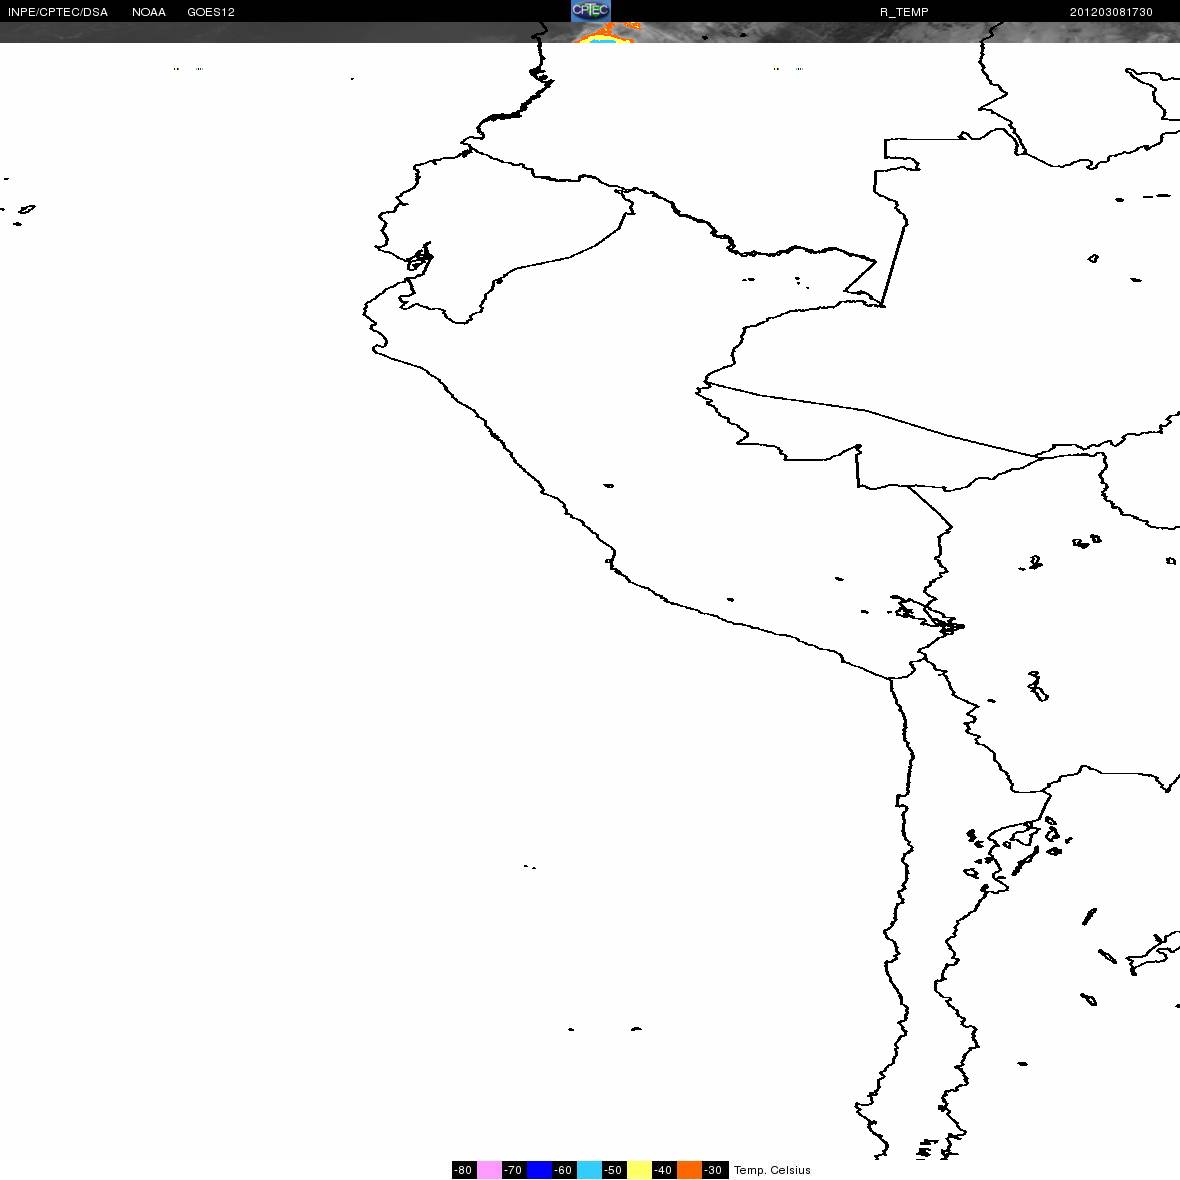Select the Temp. Celsius legend caption

(x=772, y=1170)
